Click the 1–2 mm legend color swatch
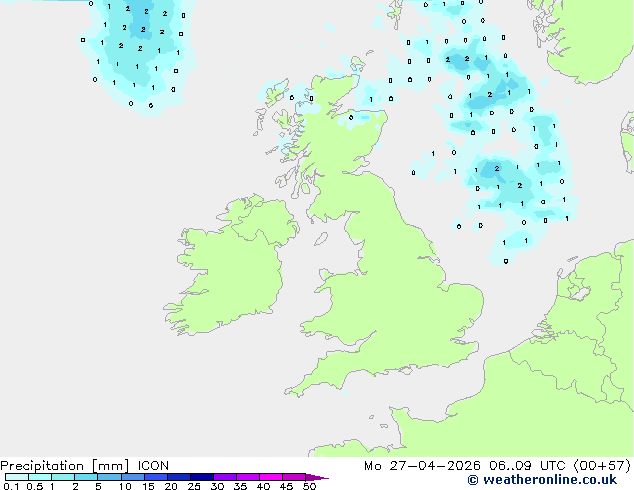 (x=63, y=477)
